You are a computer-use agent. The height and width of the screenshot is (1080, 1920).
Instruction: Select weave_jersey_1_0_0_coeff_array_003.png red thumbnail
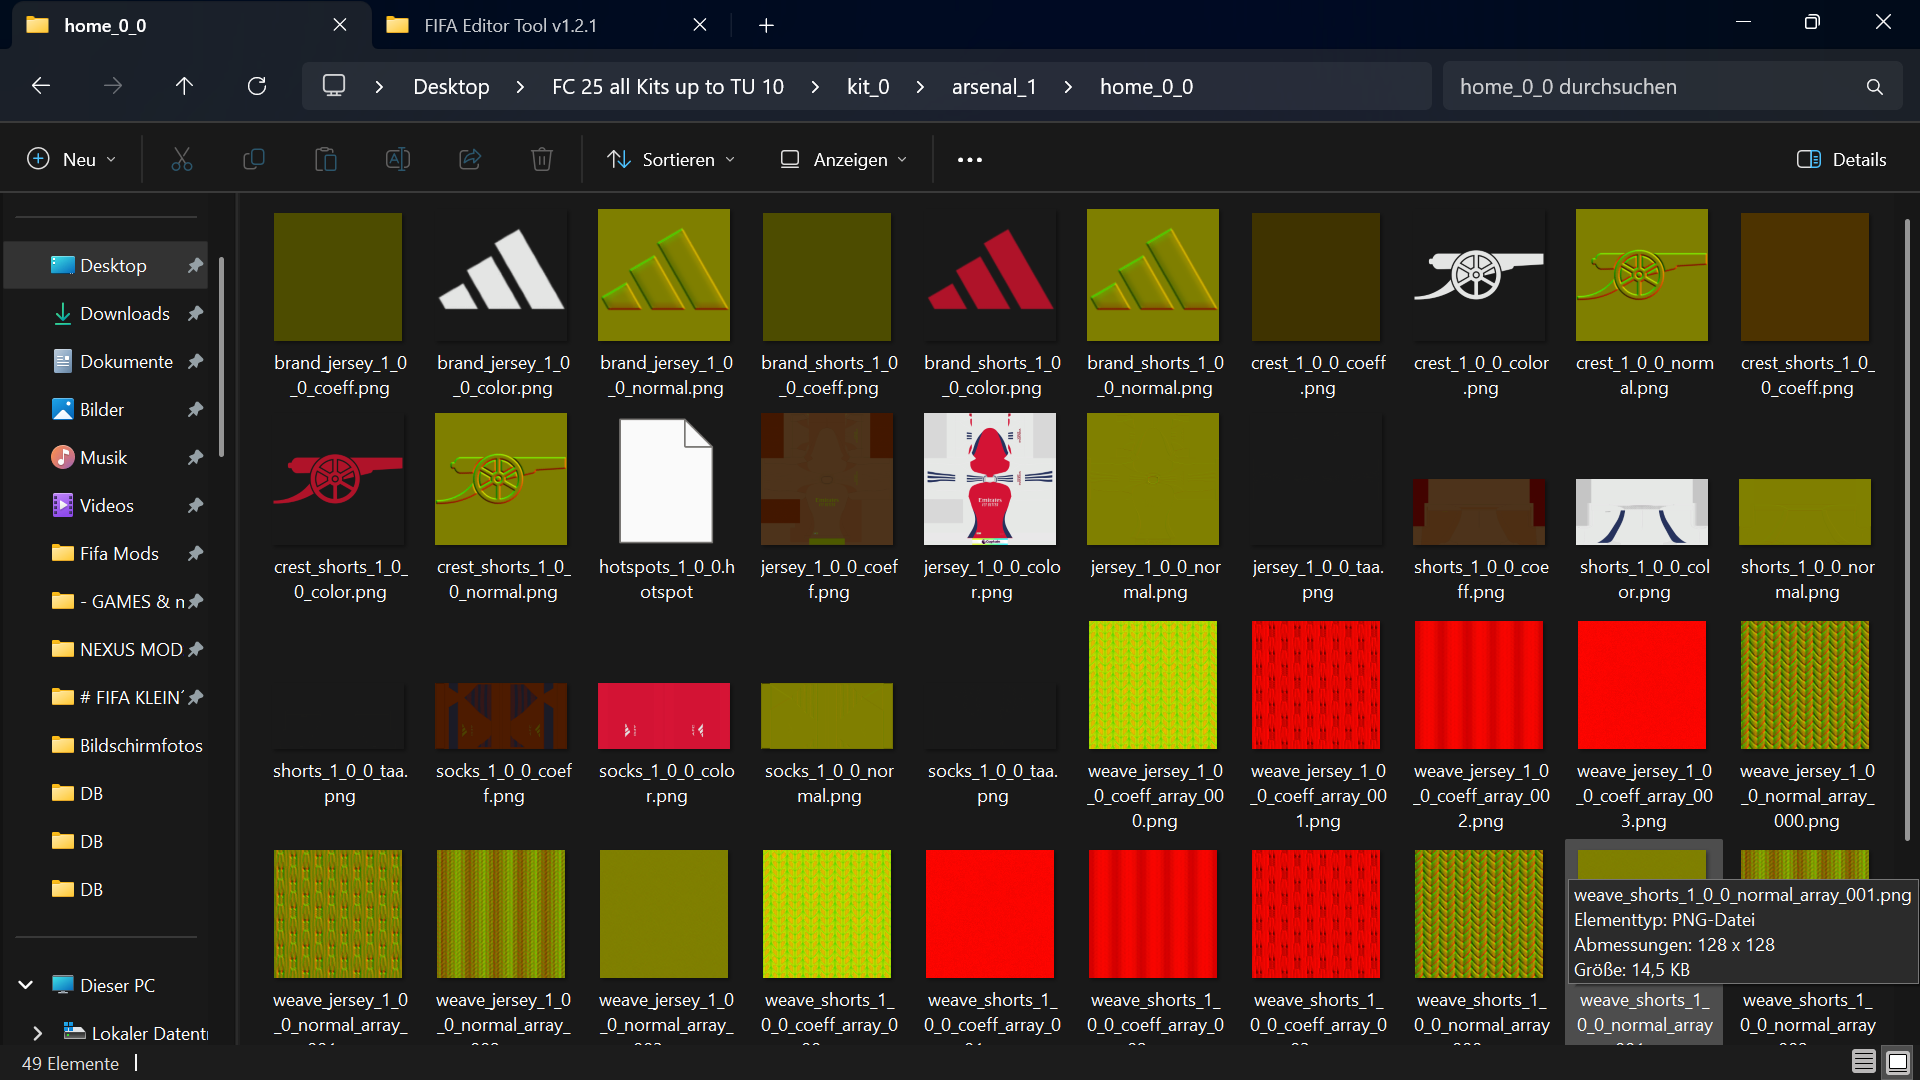(x=1642, y=685)
